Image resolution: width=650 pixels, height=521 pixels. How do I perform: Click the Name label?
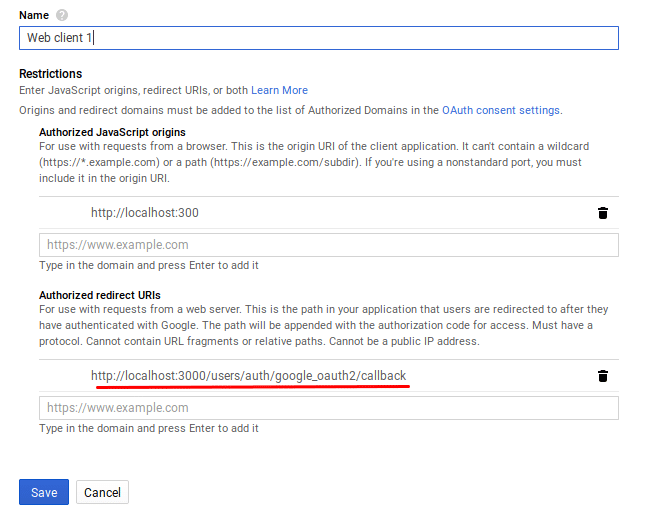click(x=34, y=15)
